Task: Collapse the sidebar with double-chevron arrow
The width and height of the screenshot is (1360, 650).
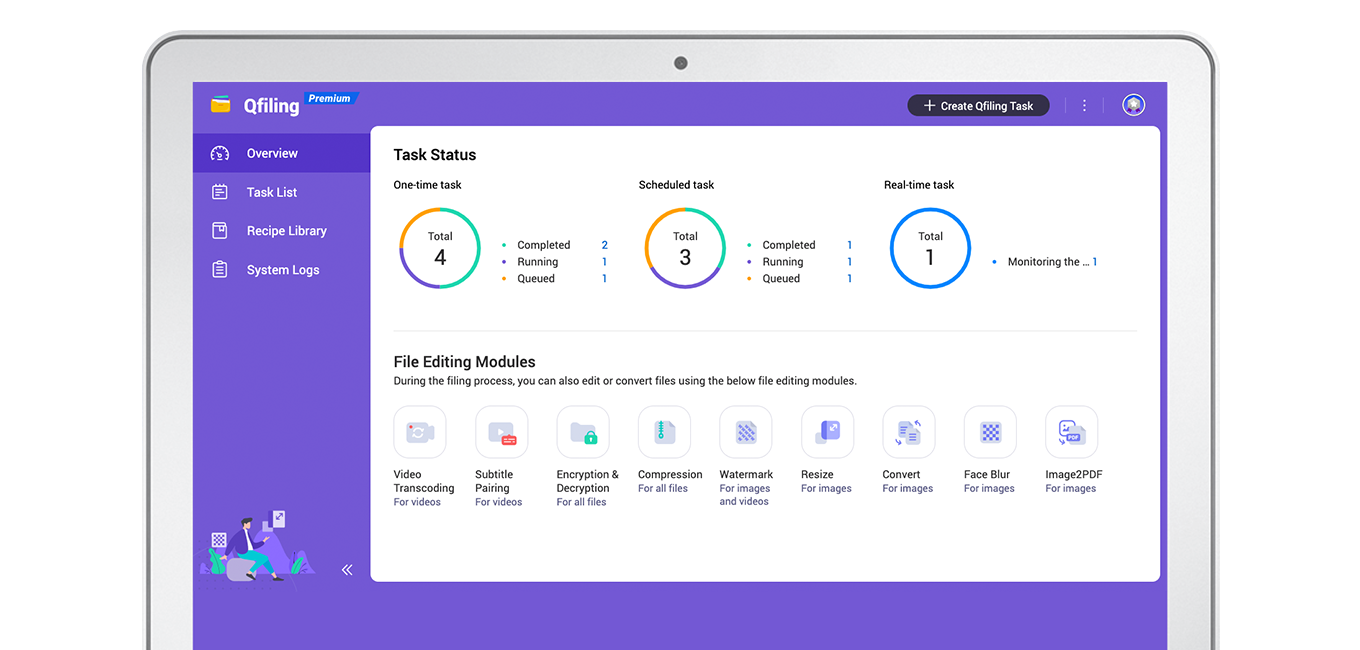Action: coord(347,570)
